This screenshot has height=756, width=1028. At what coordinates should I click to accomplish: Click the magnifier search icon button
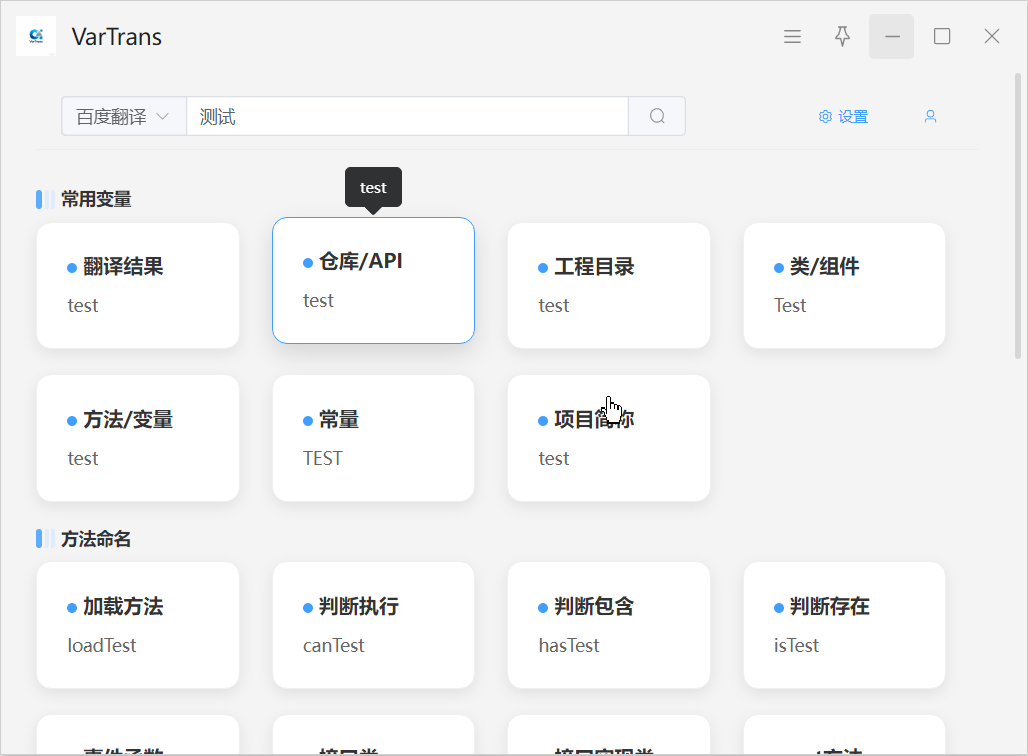pos(657,116)
